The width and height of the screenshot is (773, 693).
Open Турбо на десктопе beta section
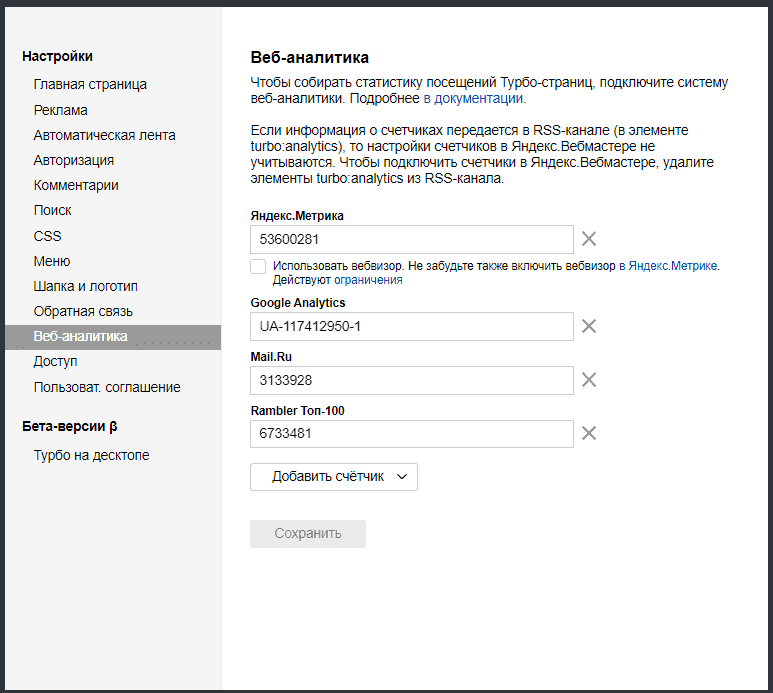click(91, 455)
